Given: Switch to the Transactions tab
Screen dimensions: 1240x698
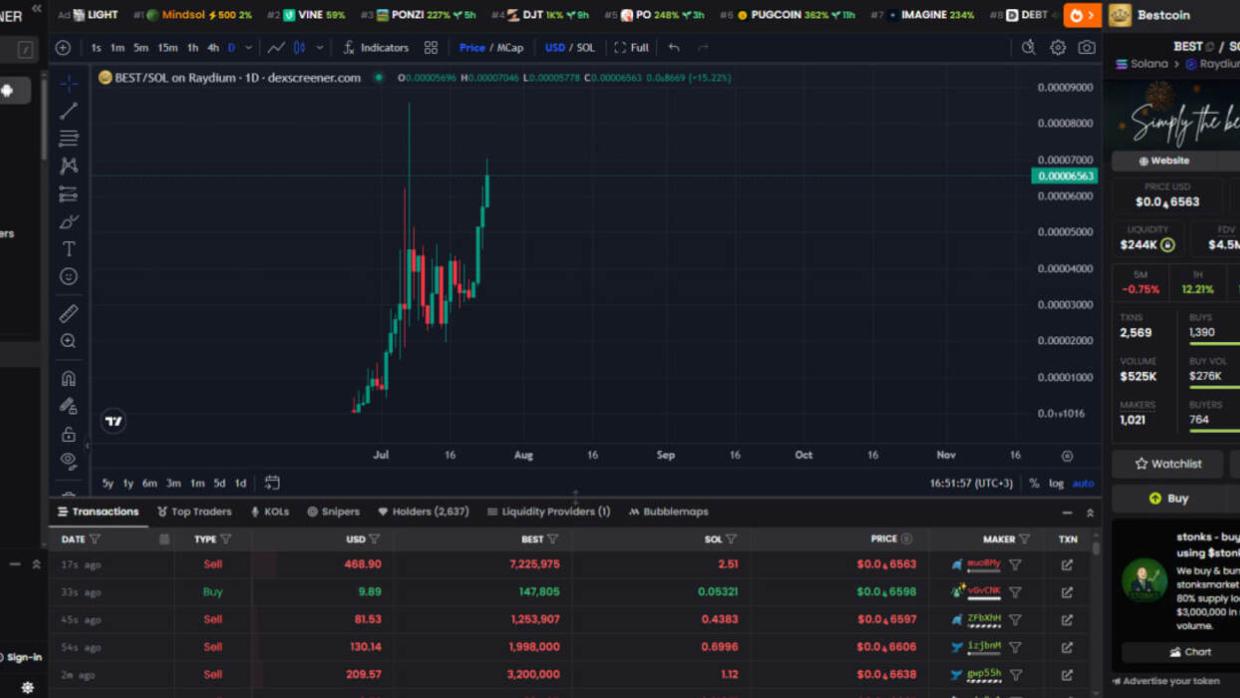Looking at the screenshot, I should 98,512.
